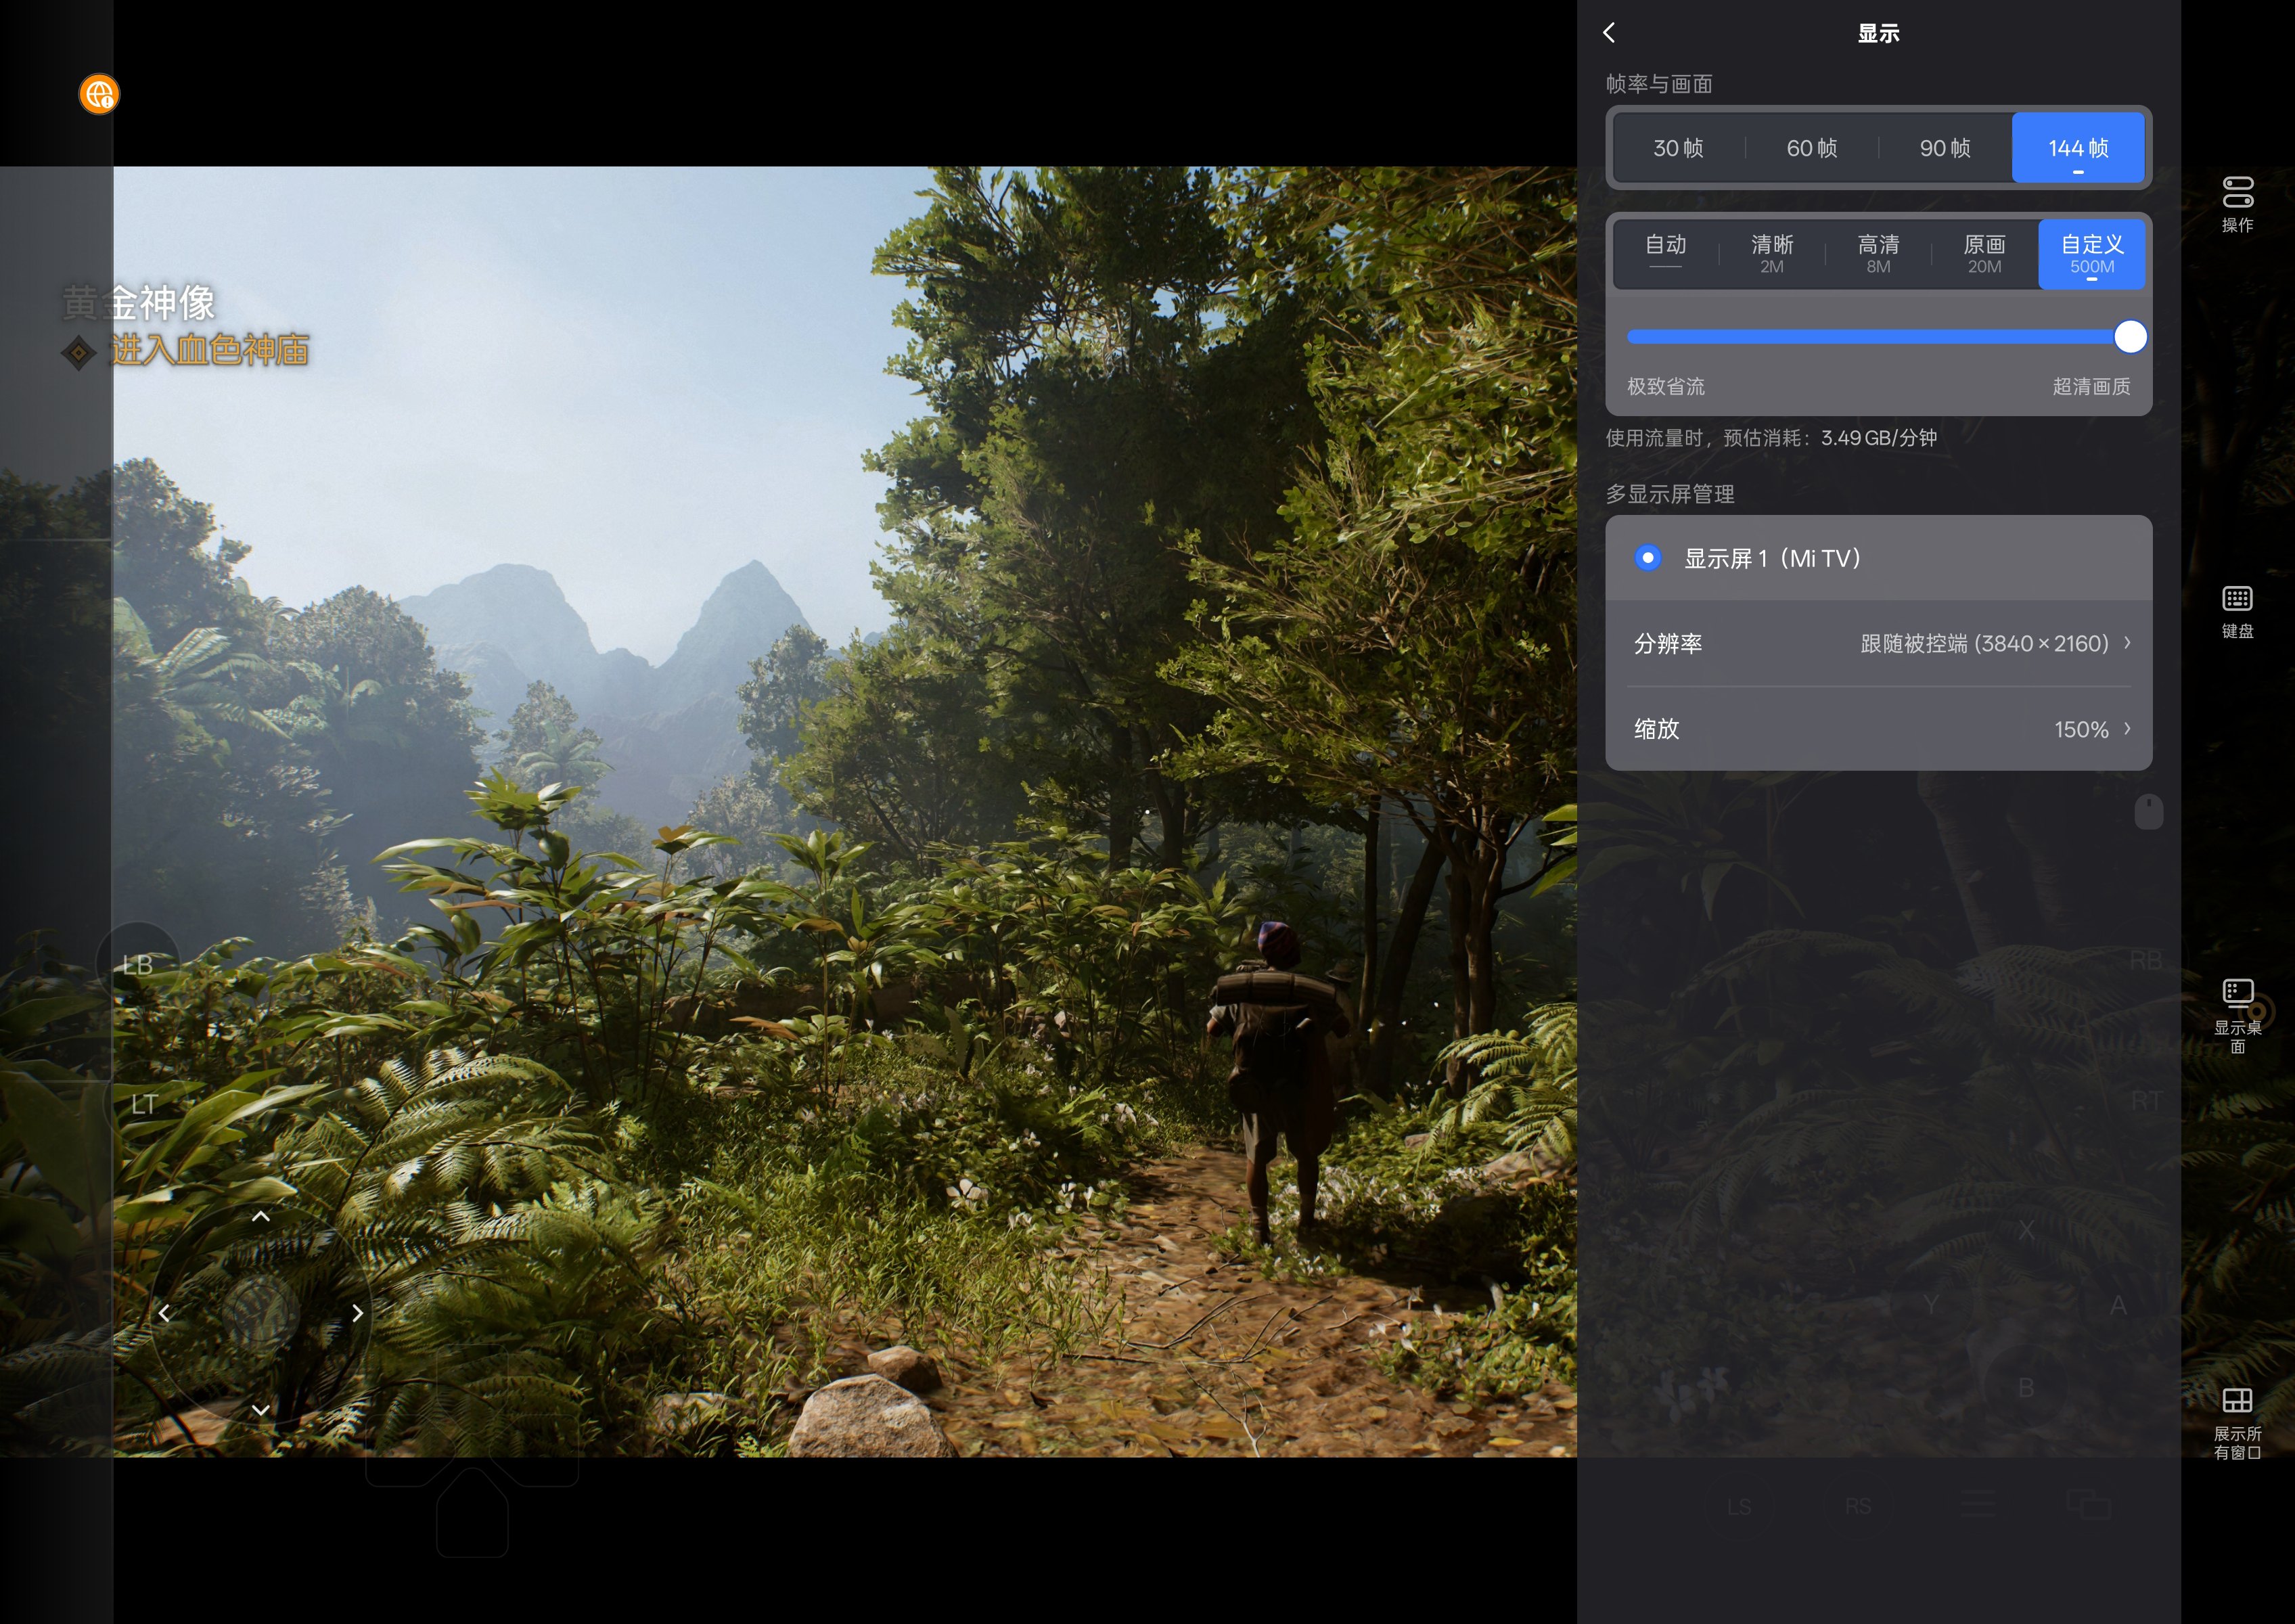Open the 键盘 keyboard icon
Viewport: 2295px width, 1624px height.
point(2237,612)
